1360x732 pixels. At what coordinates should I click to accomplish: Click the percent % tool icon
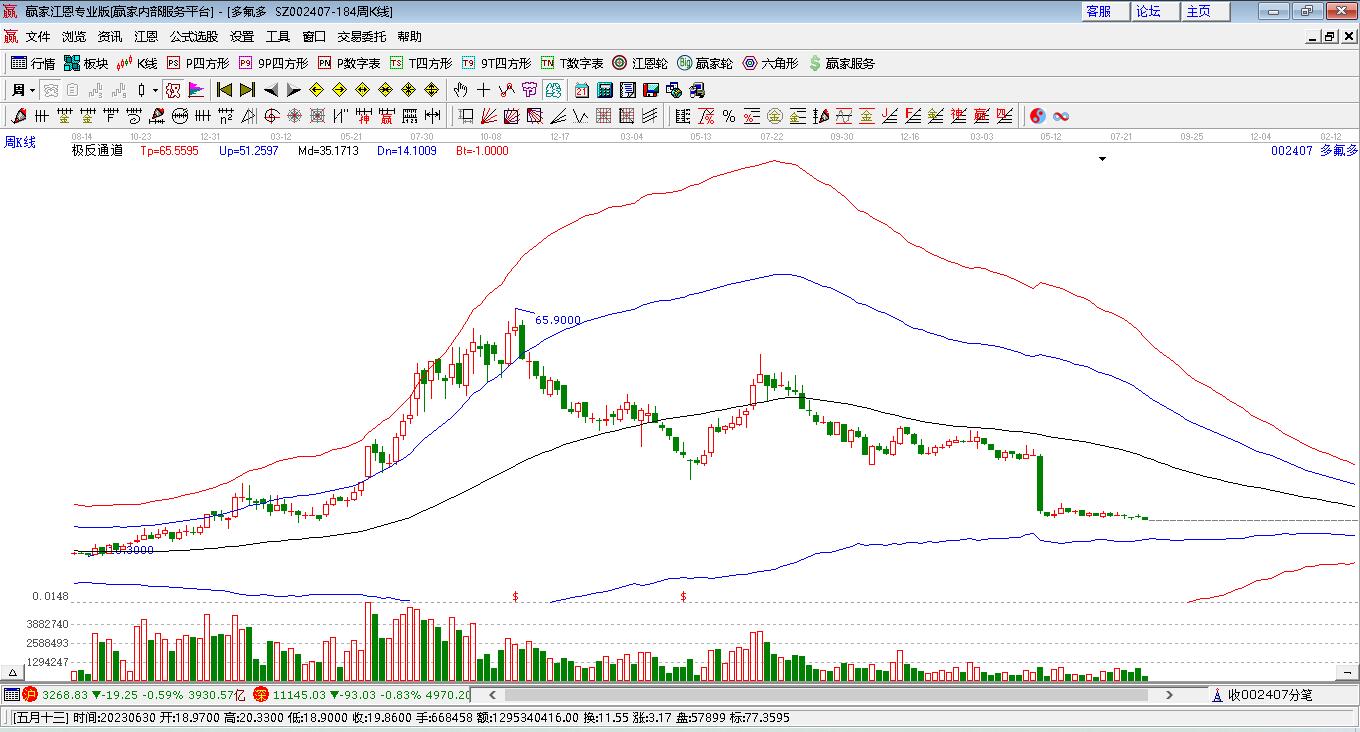(729, 116)
